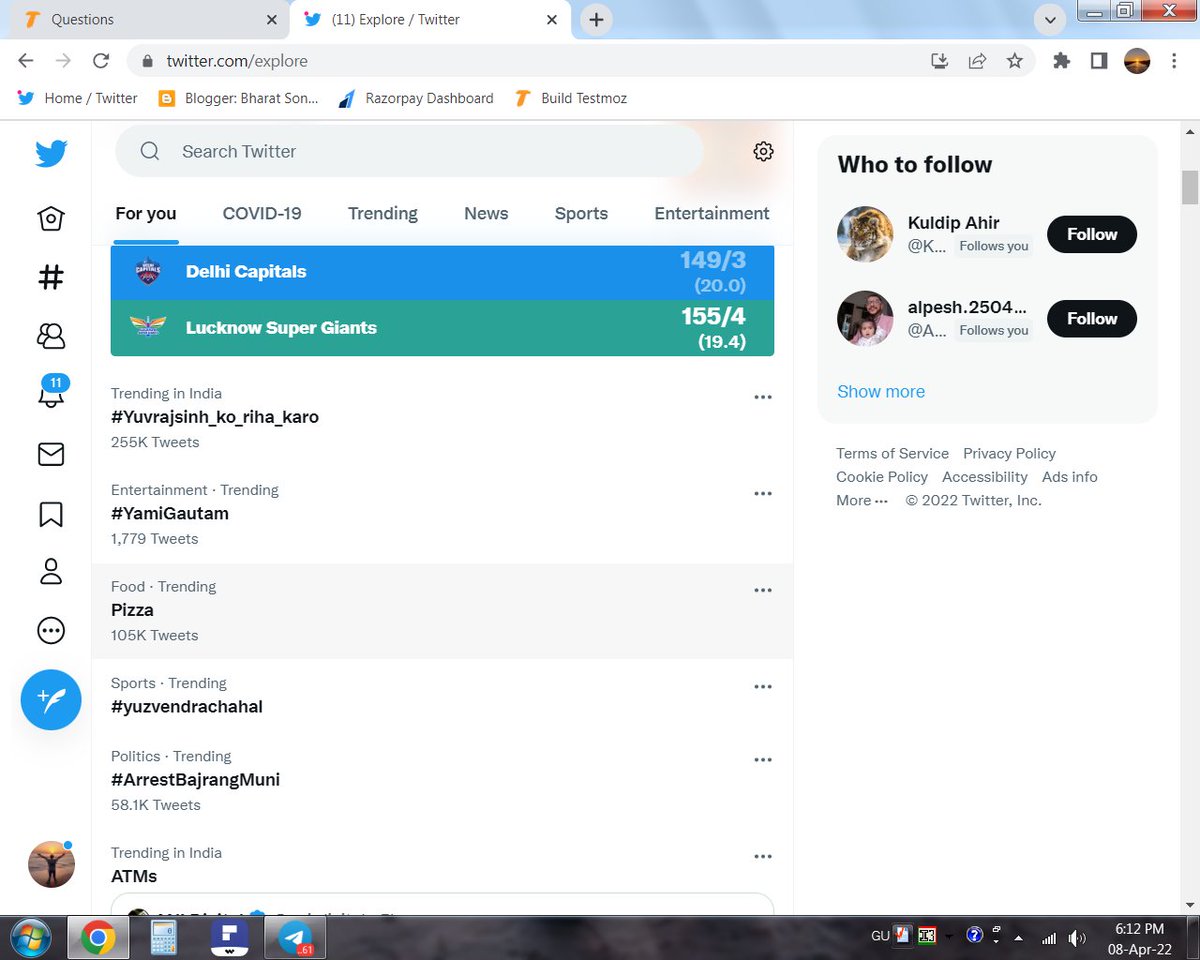Click the search magnifier icon

point(150,151)
